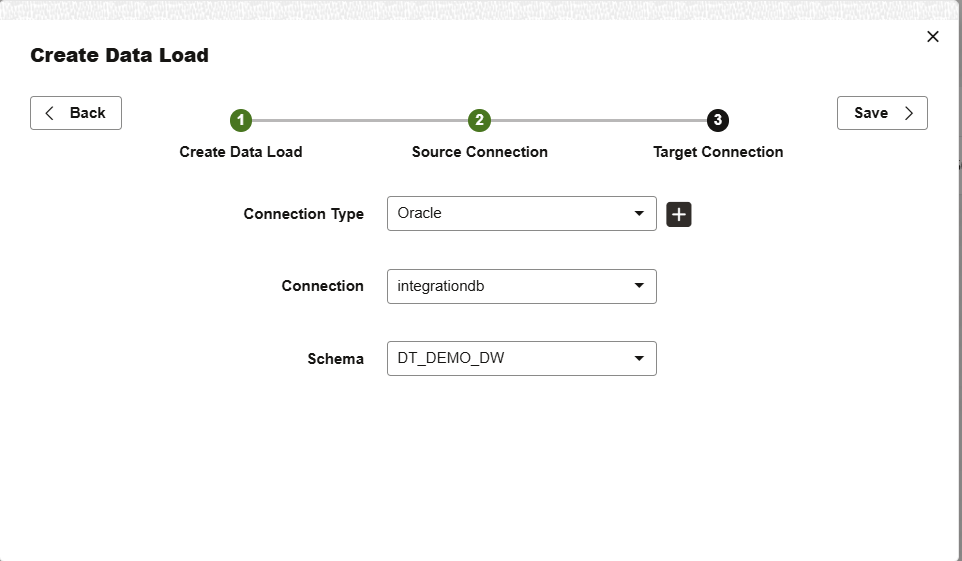The height and width of the screenshot is (561, 962).
Task: Open the Schema dropdown showing DT_DEMO_DW
Action: (x=510, y=358)
